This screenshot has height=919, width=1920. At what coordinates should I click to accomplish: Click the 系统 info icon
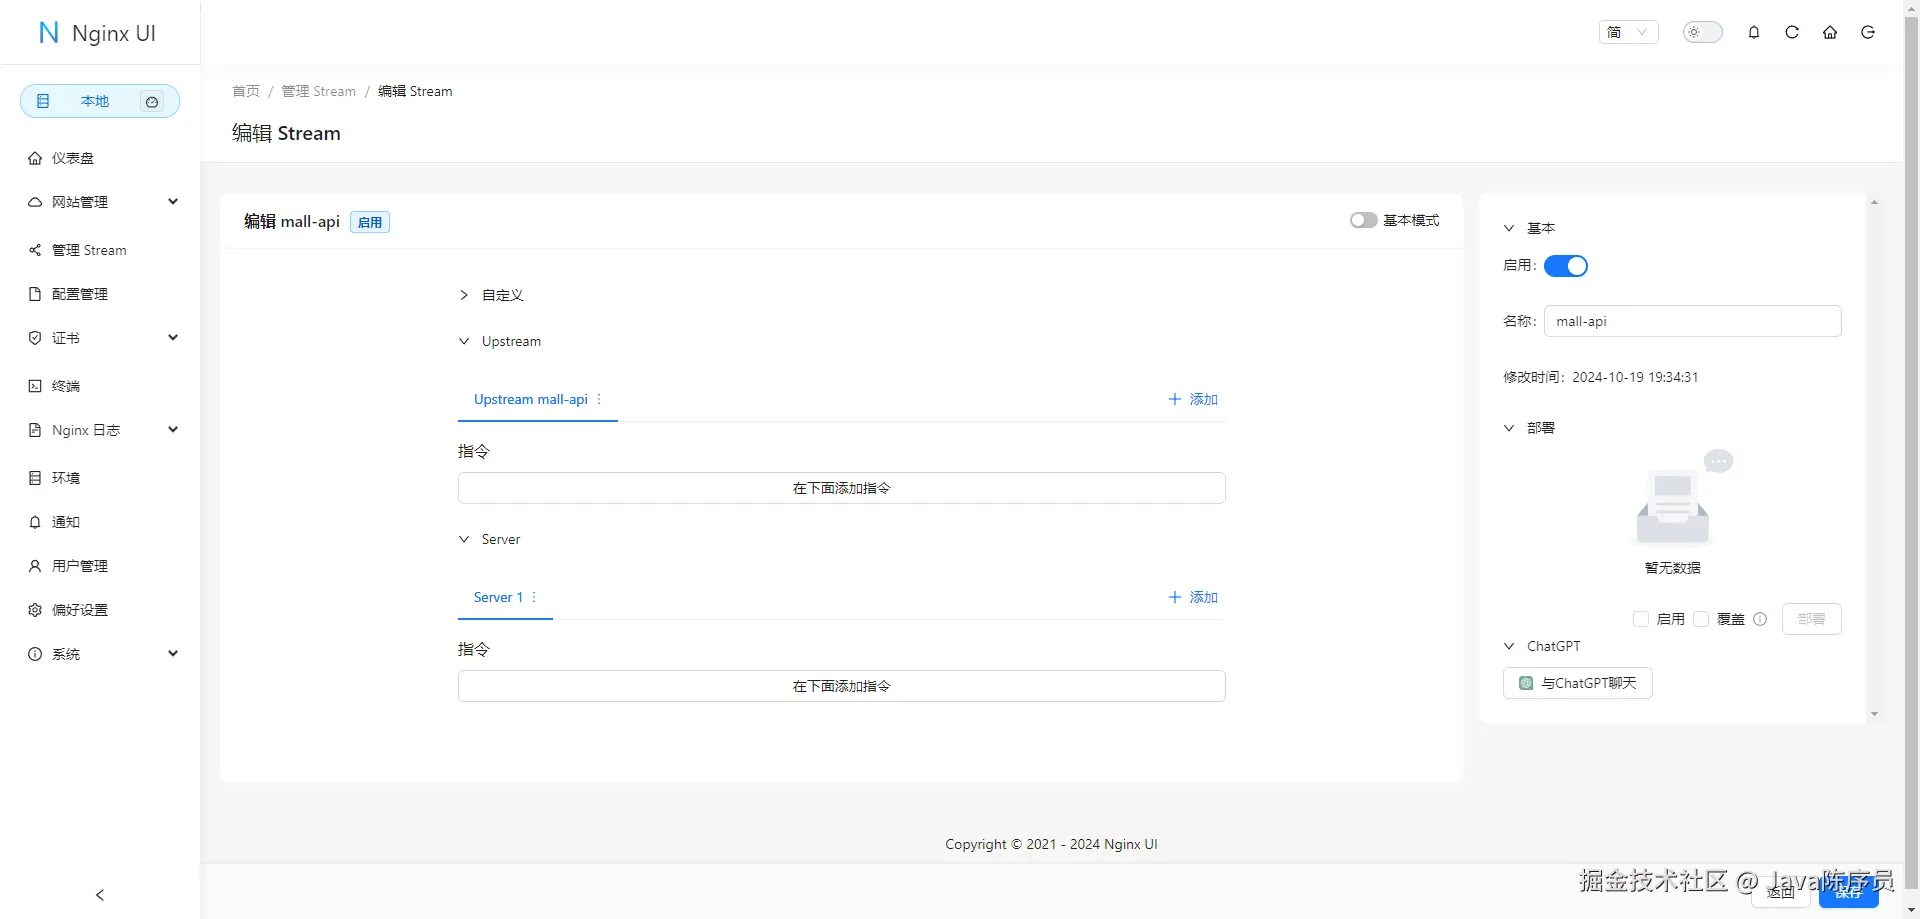[x=35, y=654]
